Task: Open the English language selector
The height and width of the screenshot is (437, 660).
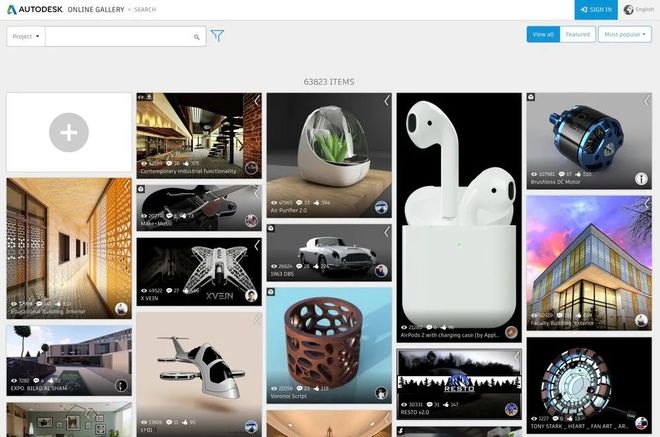Action: (x=640, y=10)
